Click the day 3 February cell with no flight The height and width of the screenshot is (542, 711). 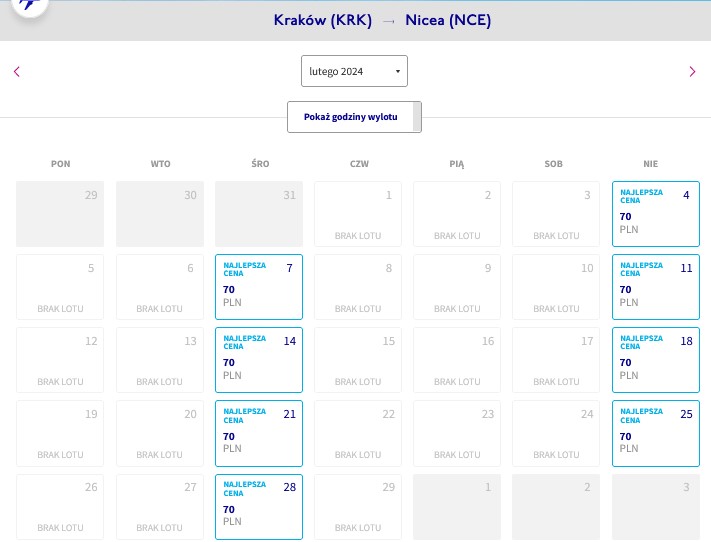556,214
